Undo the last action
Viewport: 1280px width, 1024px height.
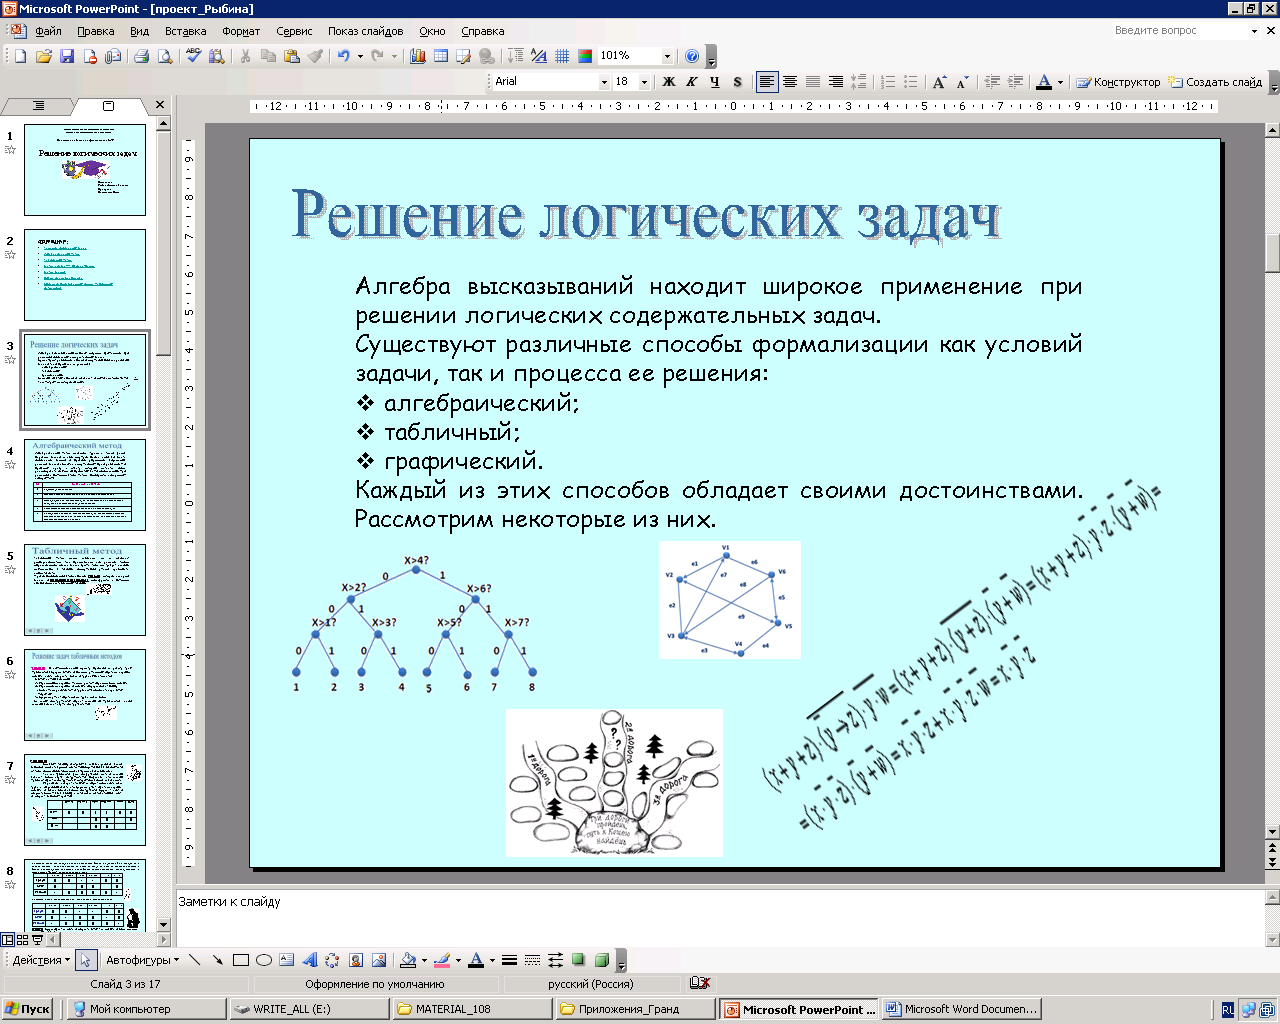pyautogui.click(x=343, y=56)
